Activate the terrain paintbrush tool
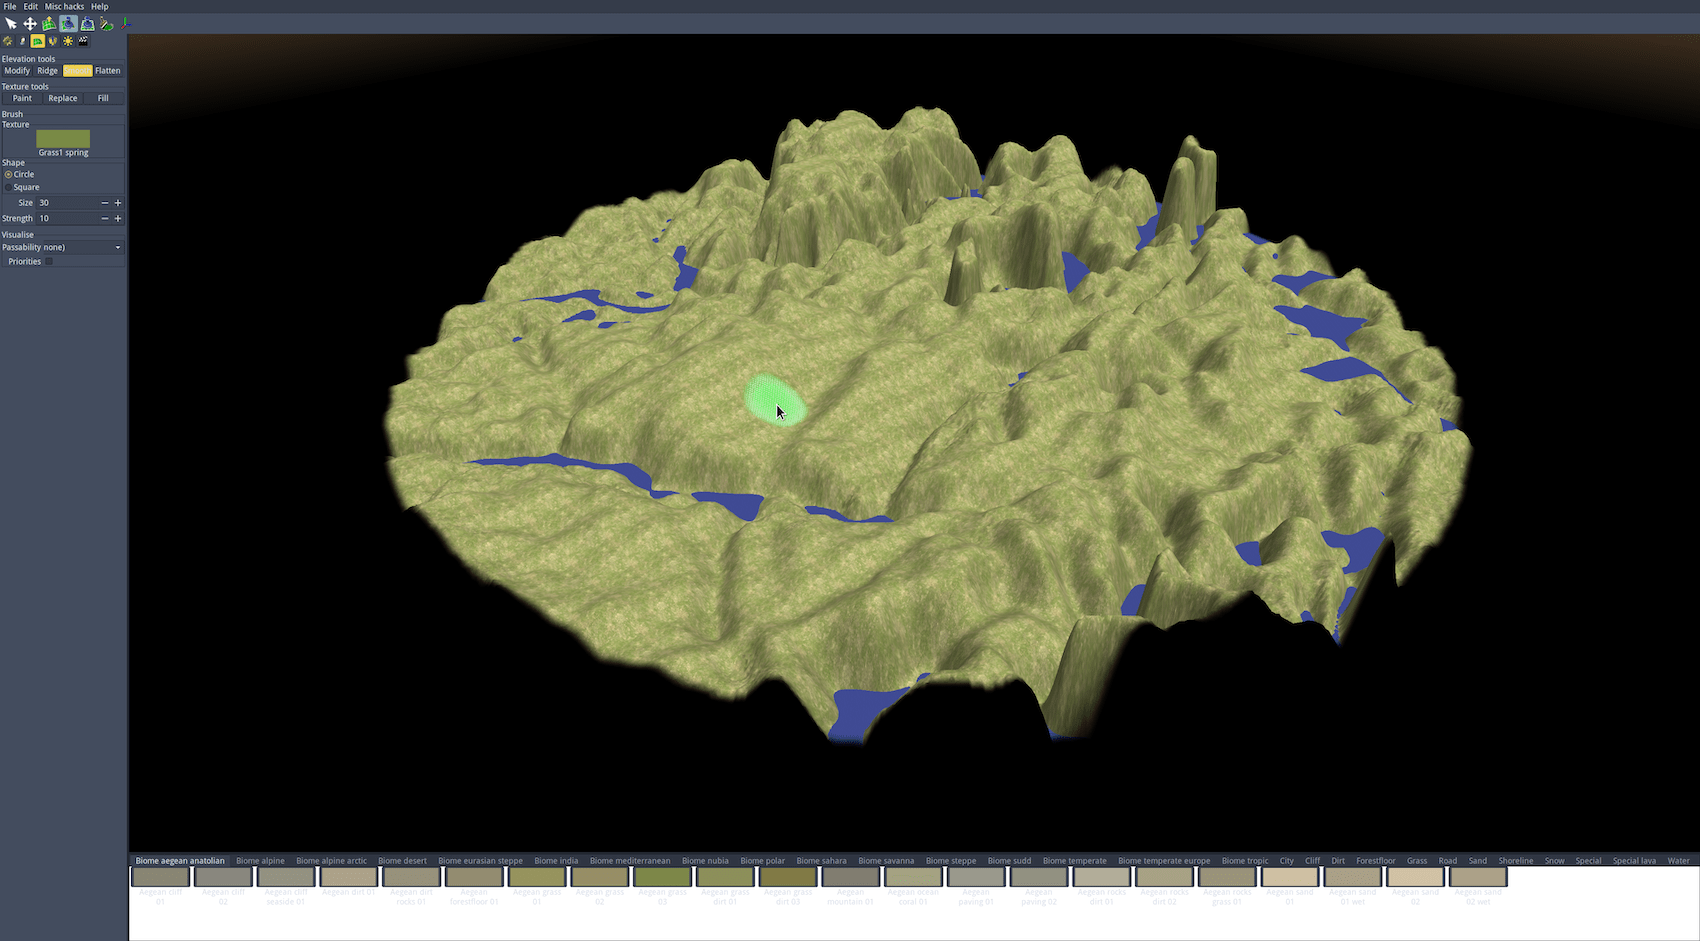Viewport: 1700px width, 941px height. coord(106,22)
